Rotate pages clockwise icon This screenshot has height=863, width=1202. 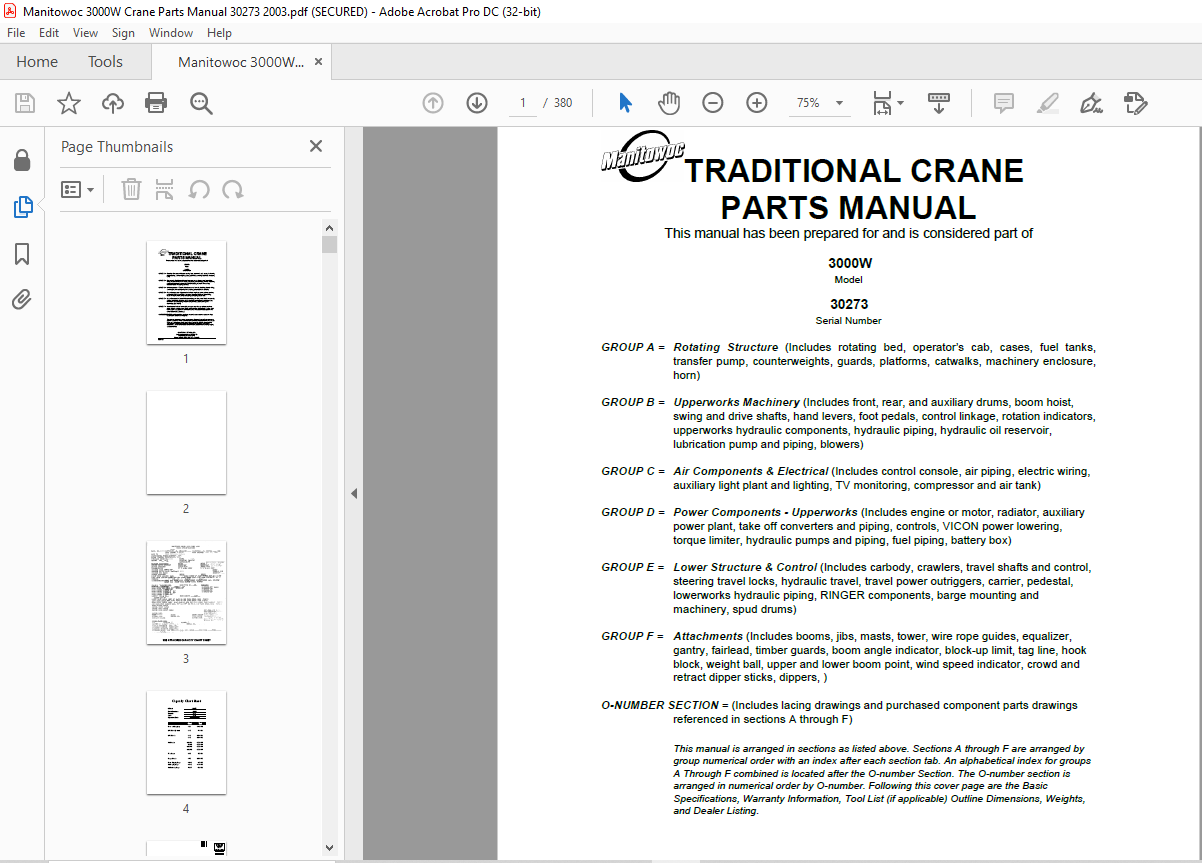[x=233, y=189]
